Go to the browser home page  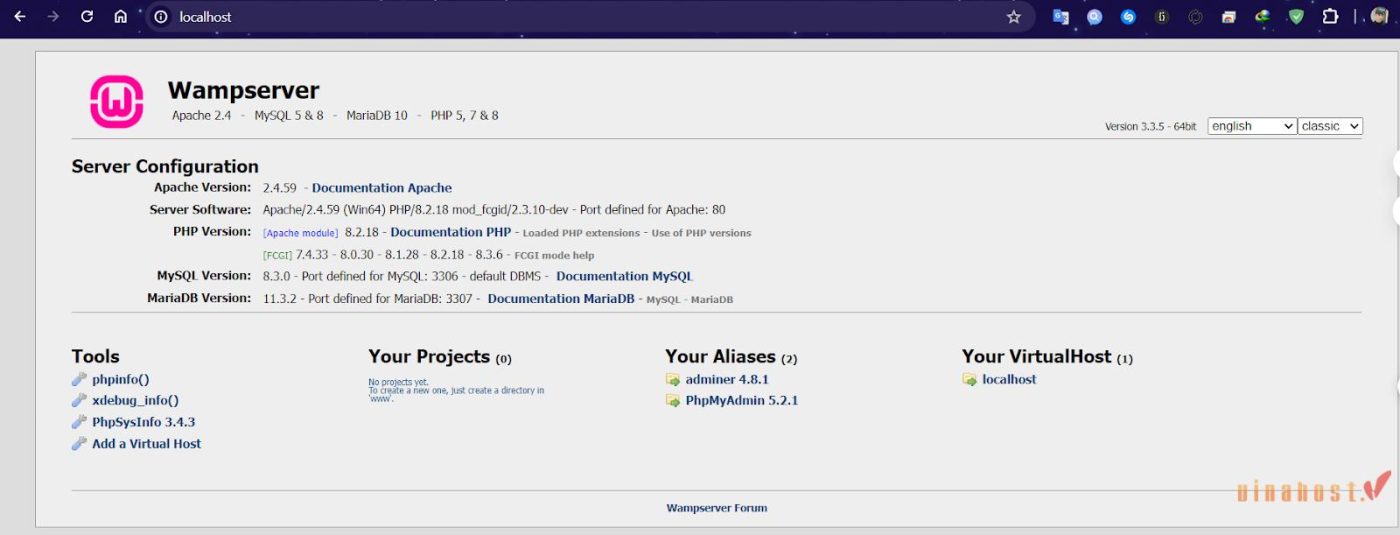tap(120, 17)
